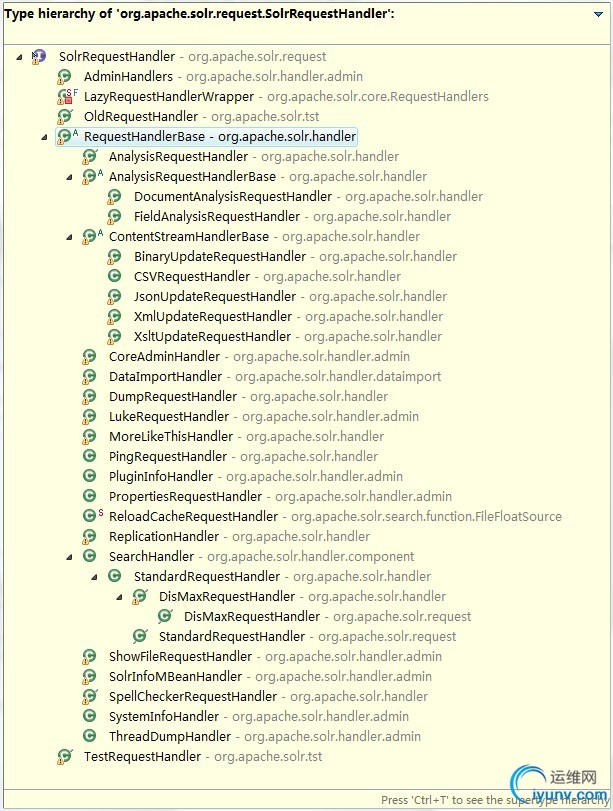Click the AdminHandlers class icon
This screenshot has height=811, width=613.
tap(64, 77)
